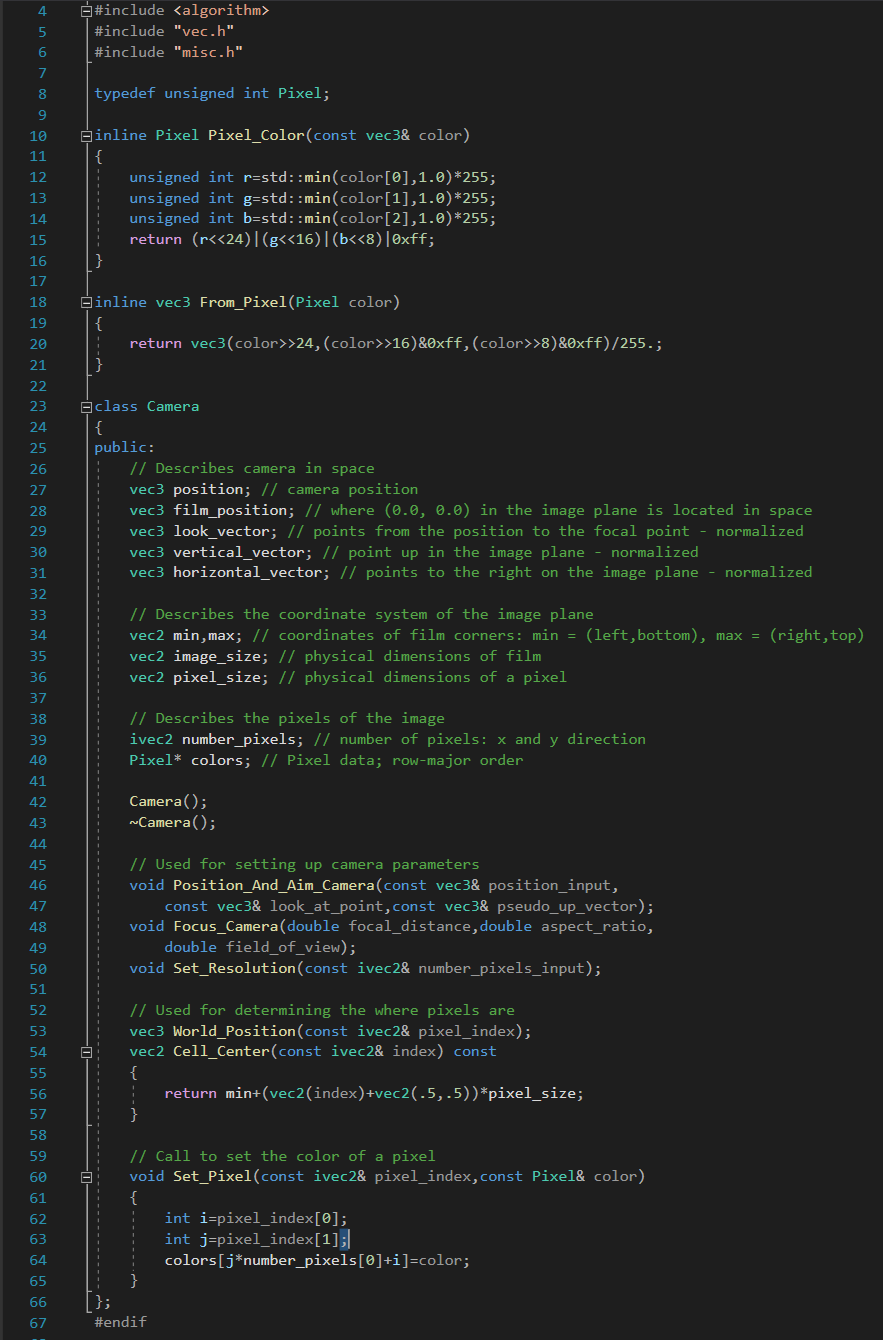Collapse the Pixel_Color function body
Screen dimensions: 883x1340
click(x=84, y=134)
